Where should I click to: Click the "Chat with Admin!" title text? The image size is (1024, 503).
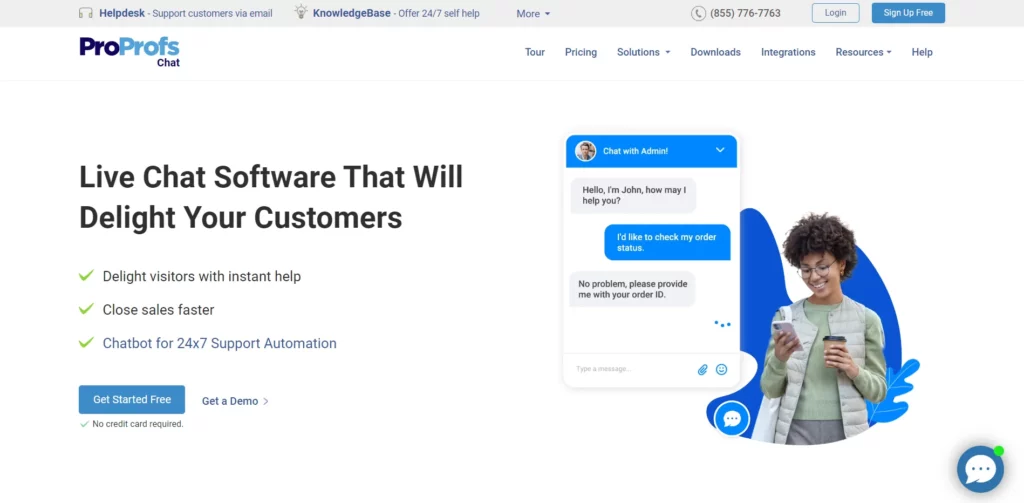[x=635, y=151]
